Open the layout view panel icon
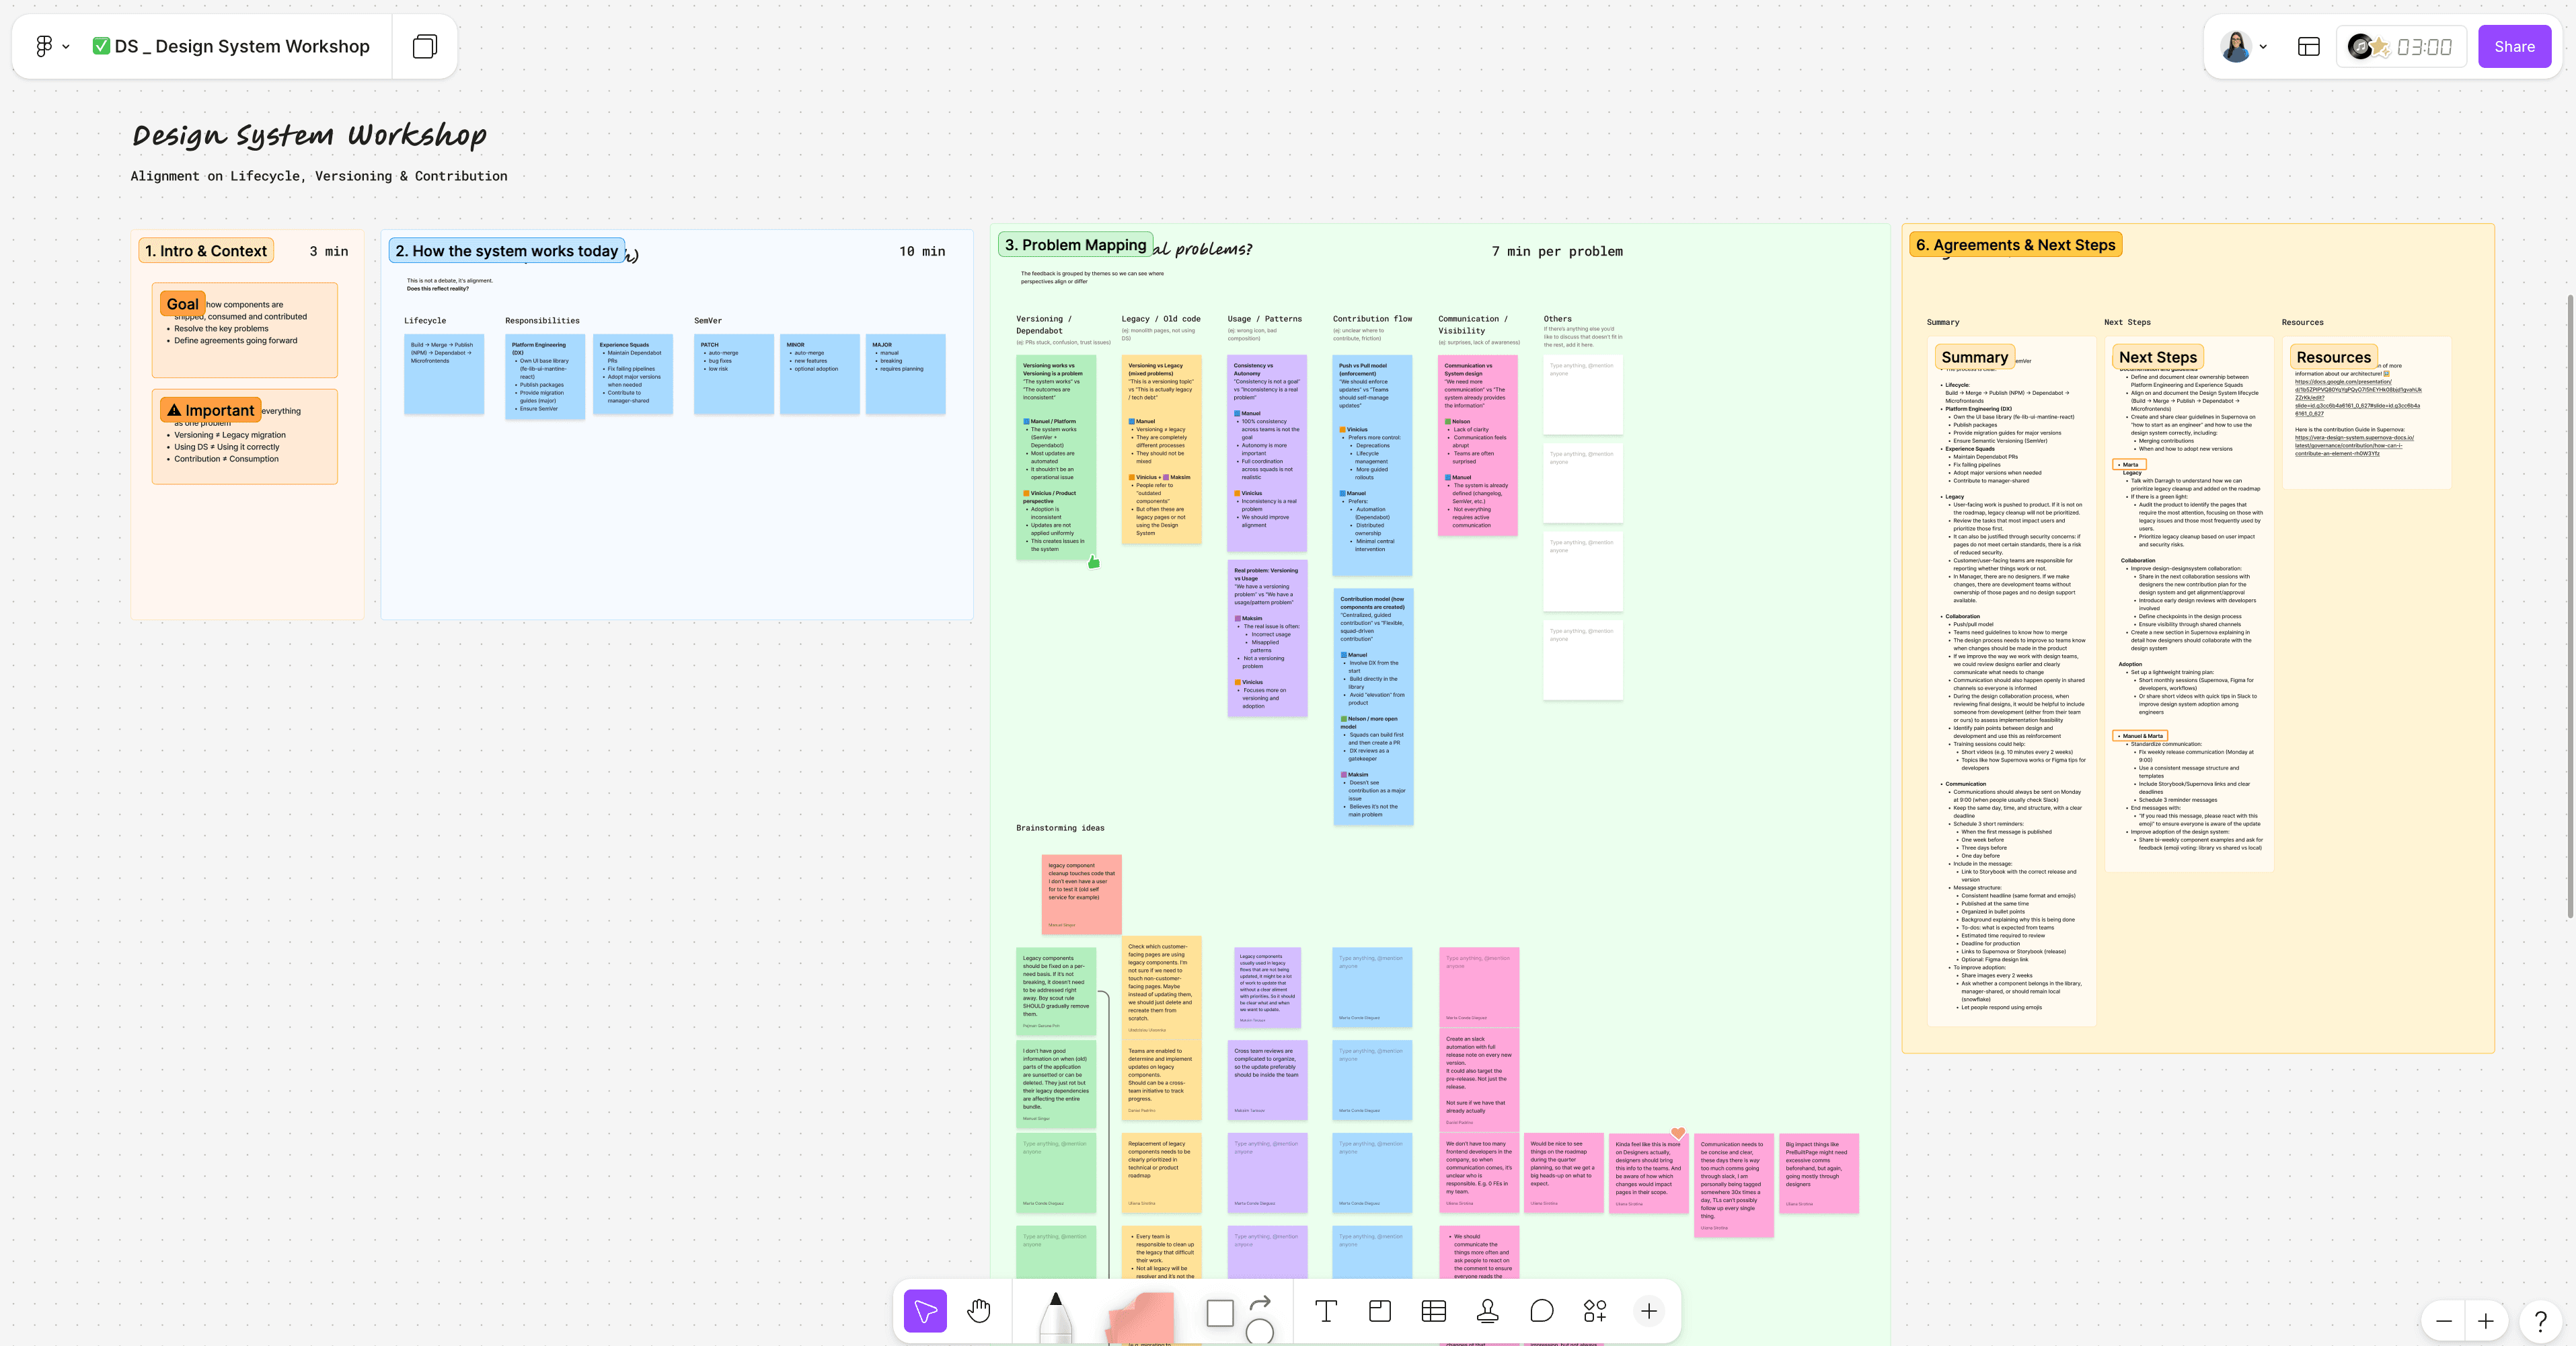 pos(2309,46)
